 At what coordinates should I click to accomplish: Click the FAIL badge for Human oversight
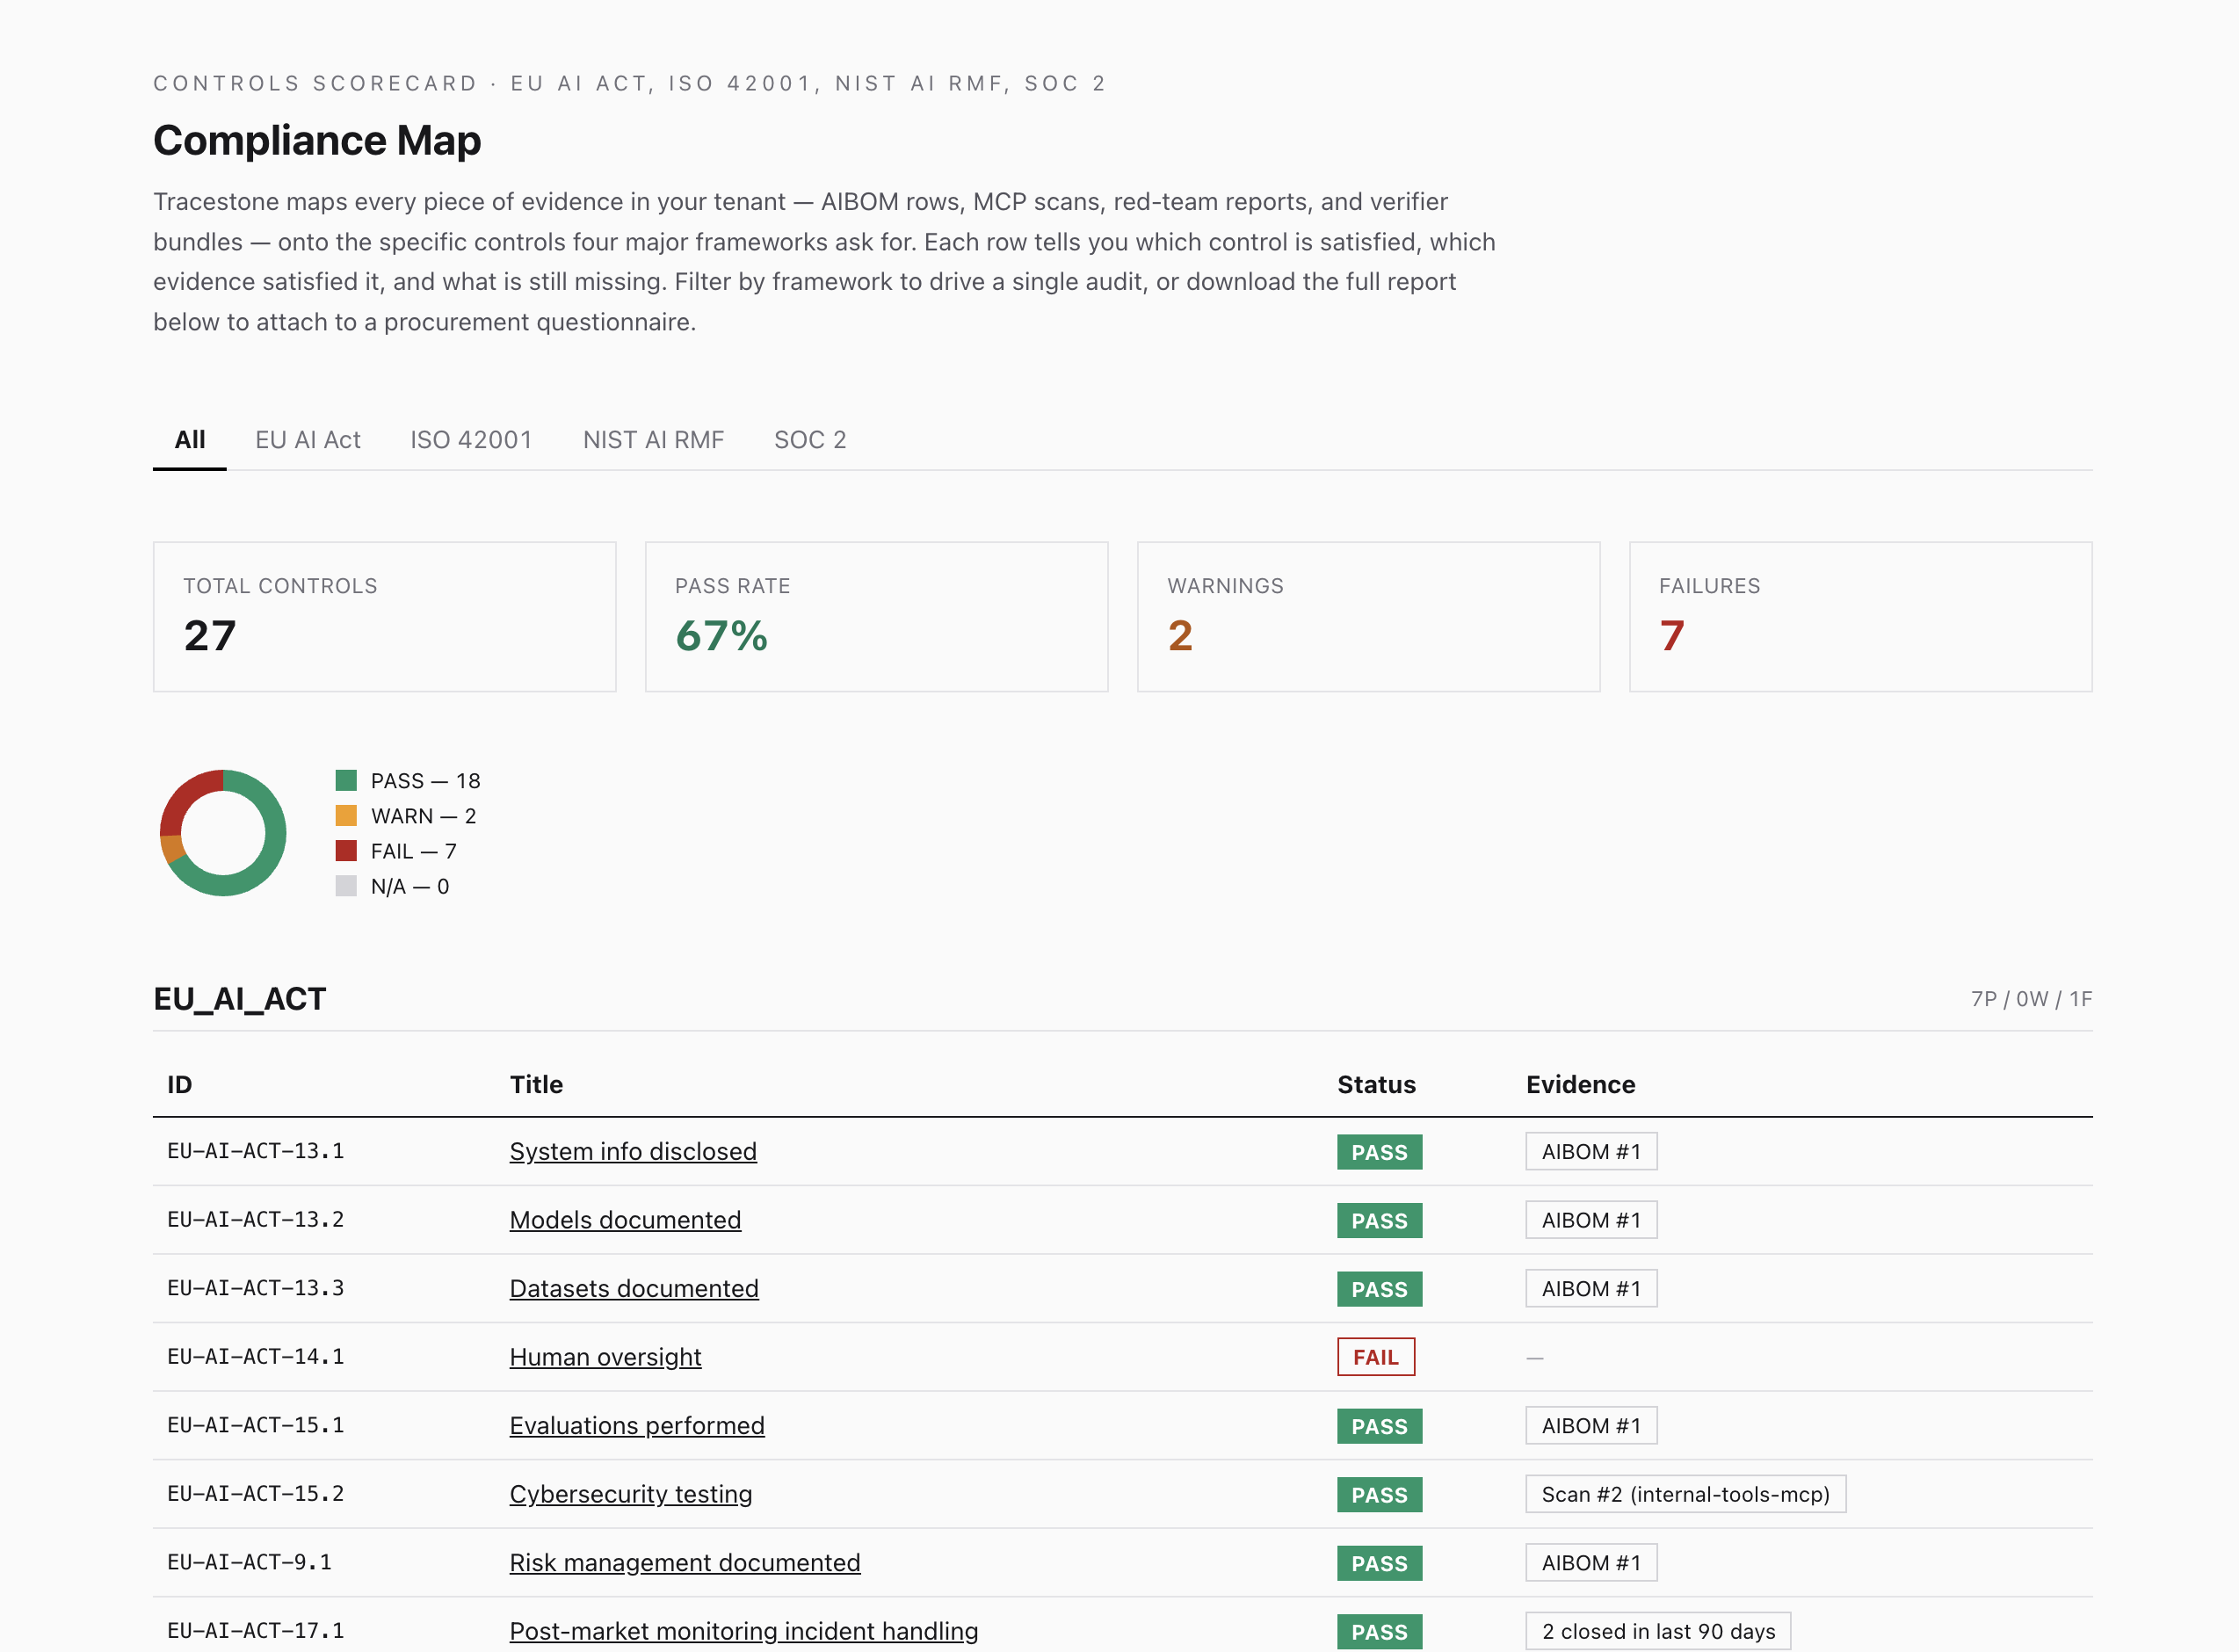click(1376, 1357)
